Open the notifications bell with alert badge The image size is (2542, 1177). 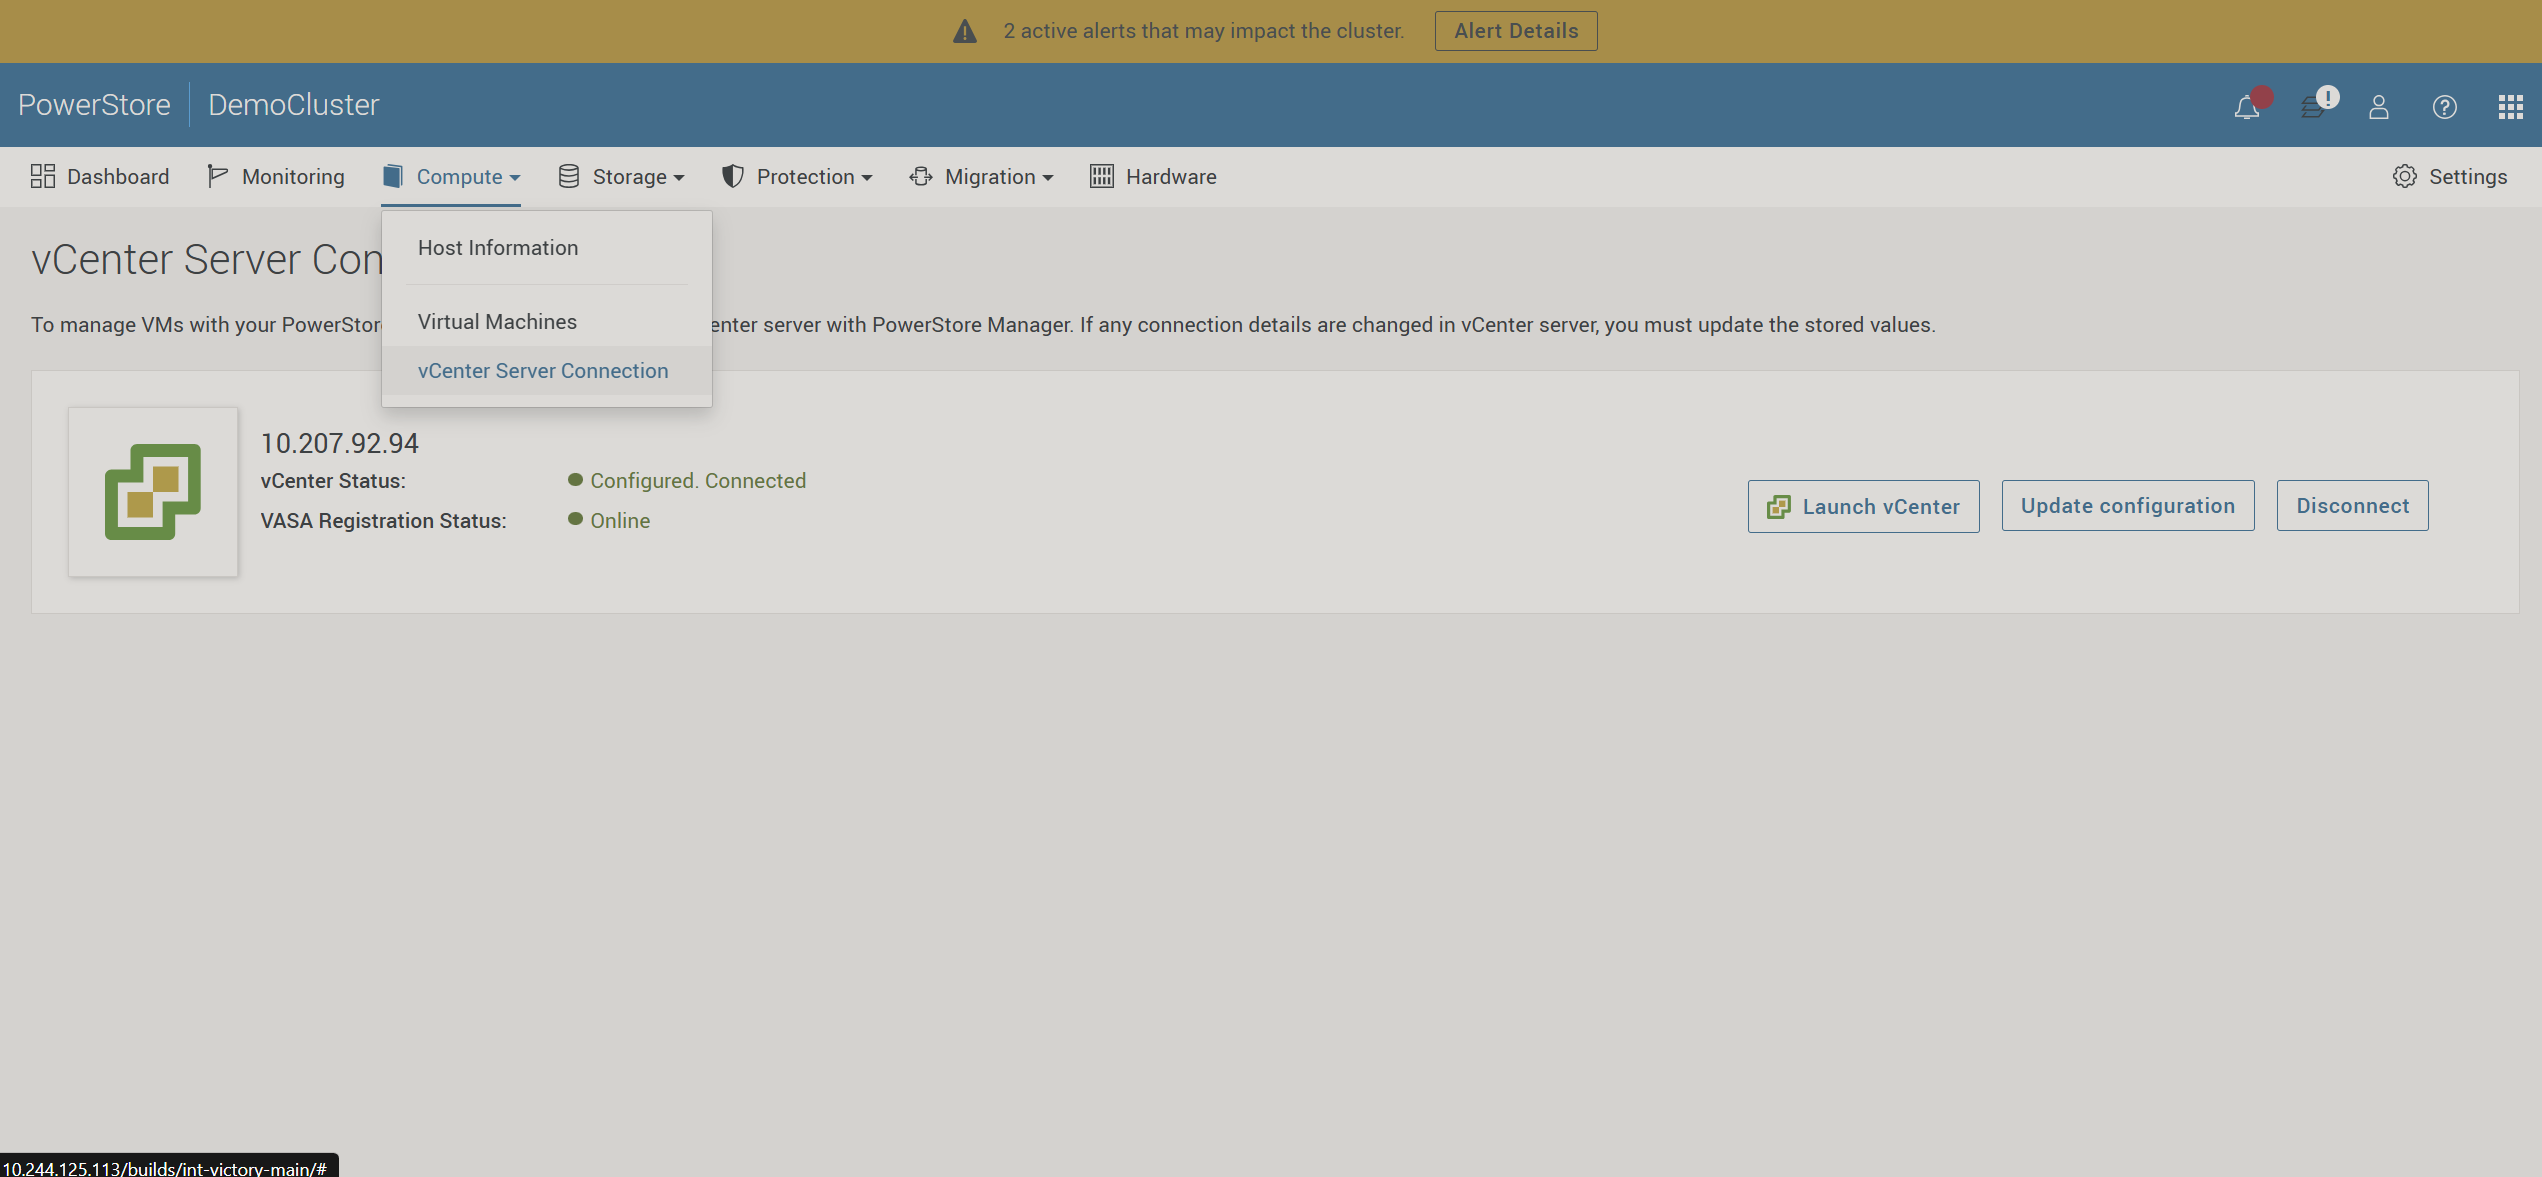(2246, 106)
